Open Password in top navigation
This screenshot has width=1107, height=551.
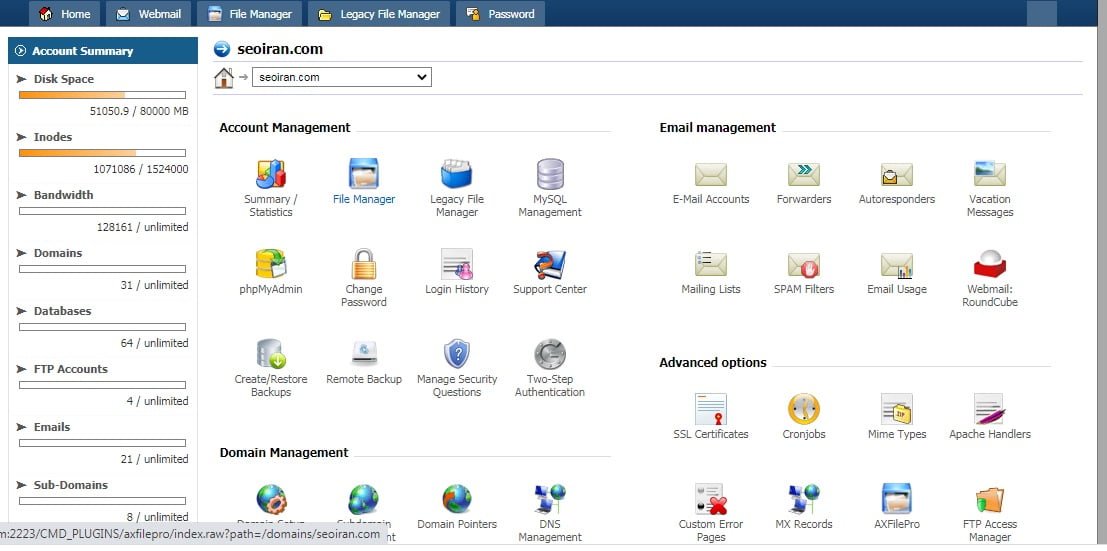click(x=501, y=13)
